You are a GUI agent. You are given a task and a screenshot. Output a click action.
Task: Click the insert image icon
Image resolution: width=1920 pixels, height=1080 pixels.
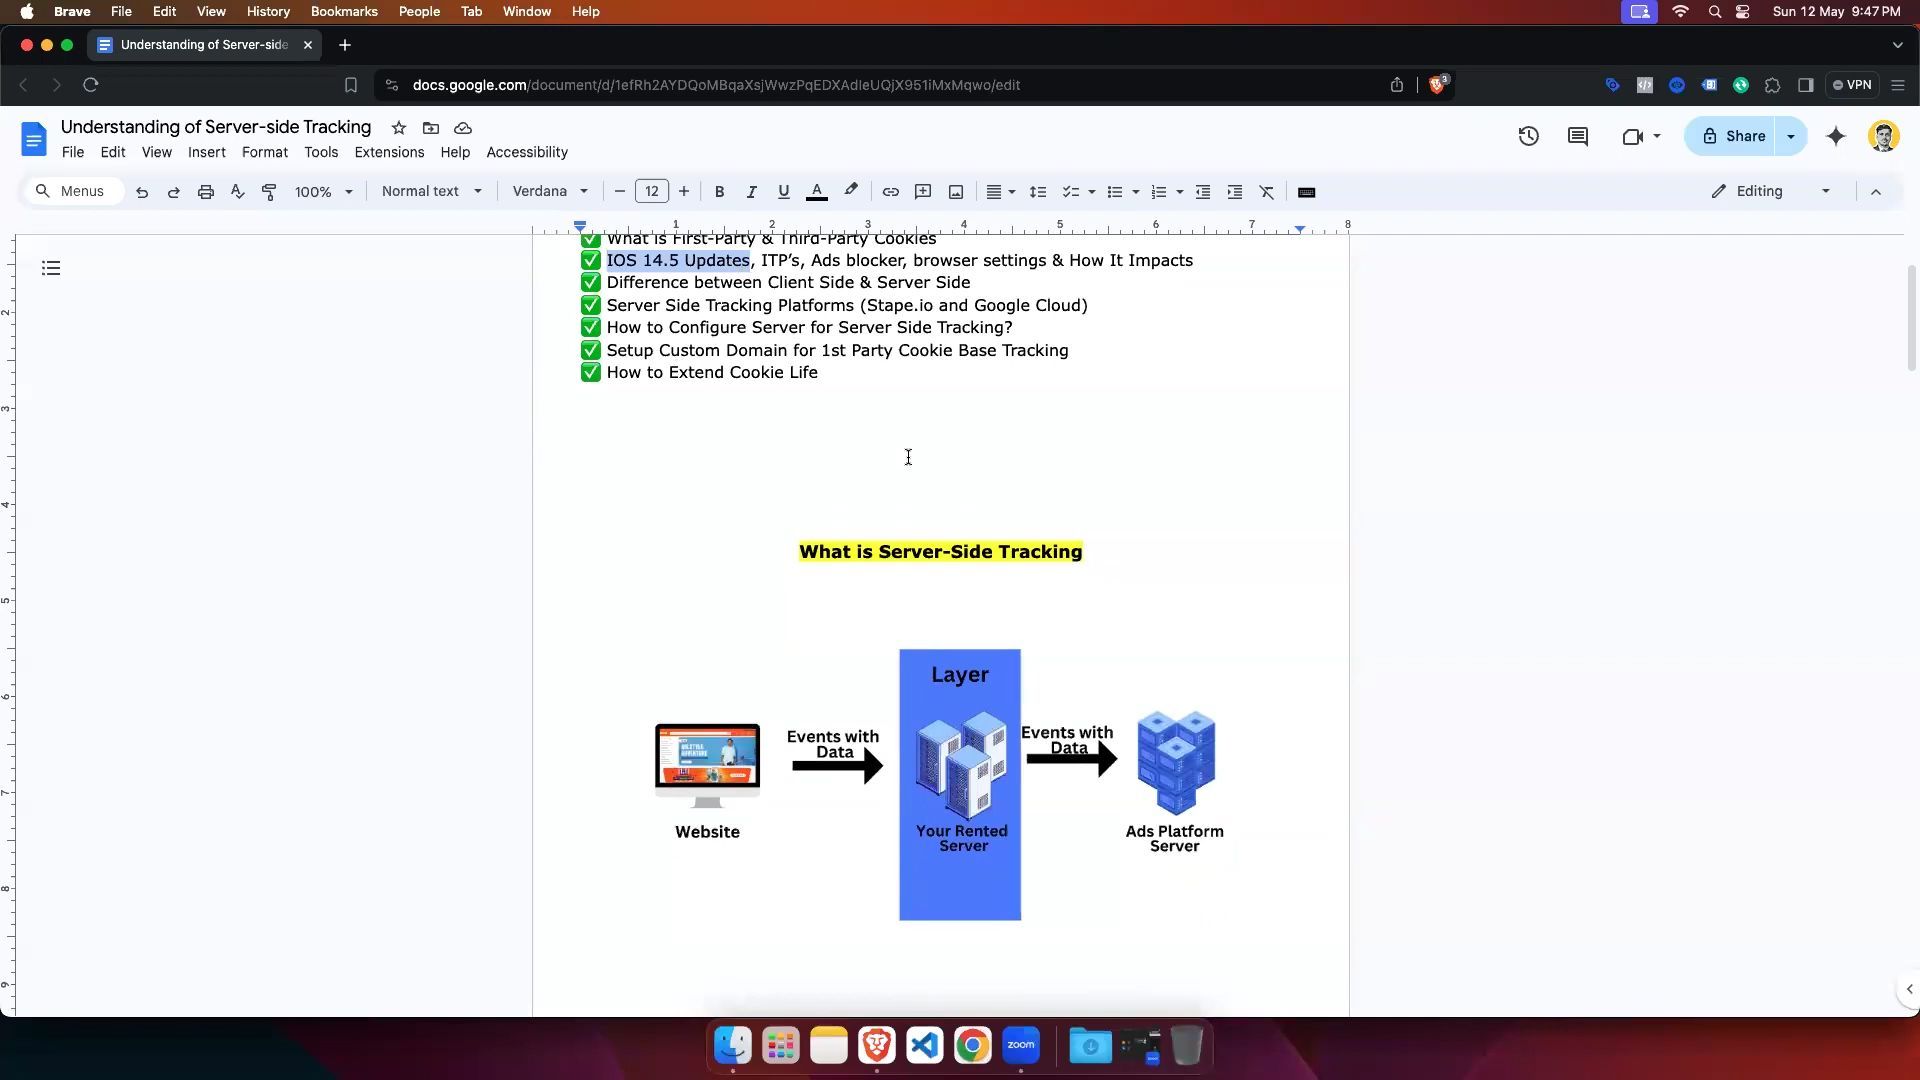pos(956,192)
